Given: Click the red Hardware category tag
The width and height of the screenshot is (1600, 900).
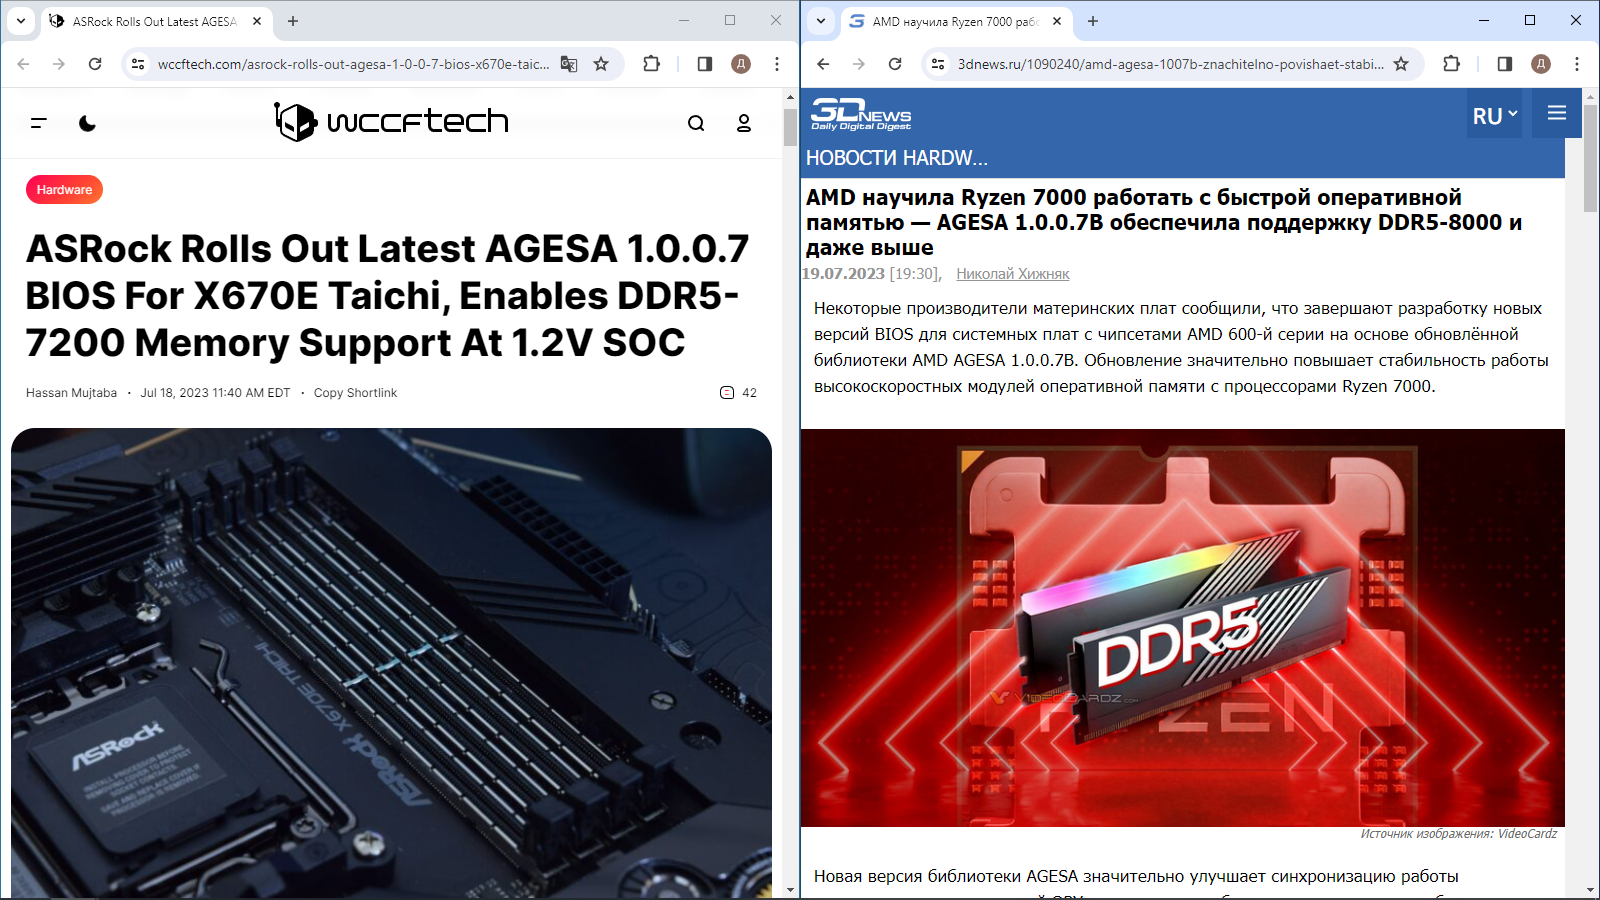Looking at the screenshot, I should point(64,190).
